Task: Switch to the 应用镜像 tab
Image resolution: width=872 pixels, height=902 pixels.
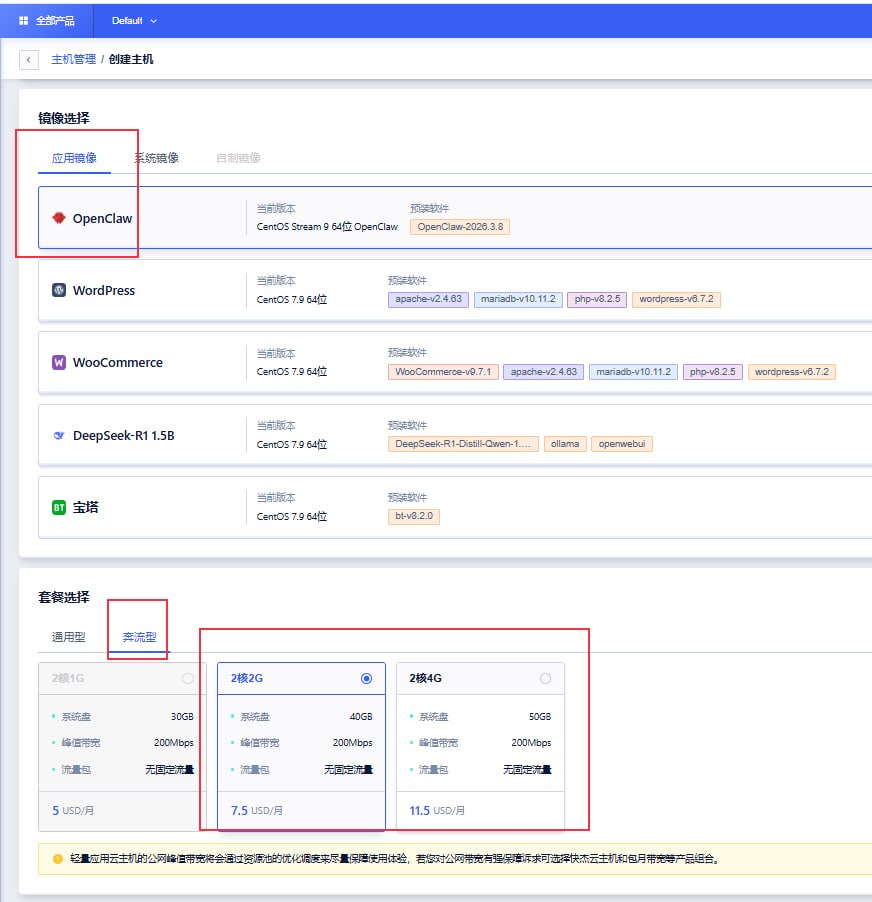Action: tap(74, 158)
